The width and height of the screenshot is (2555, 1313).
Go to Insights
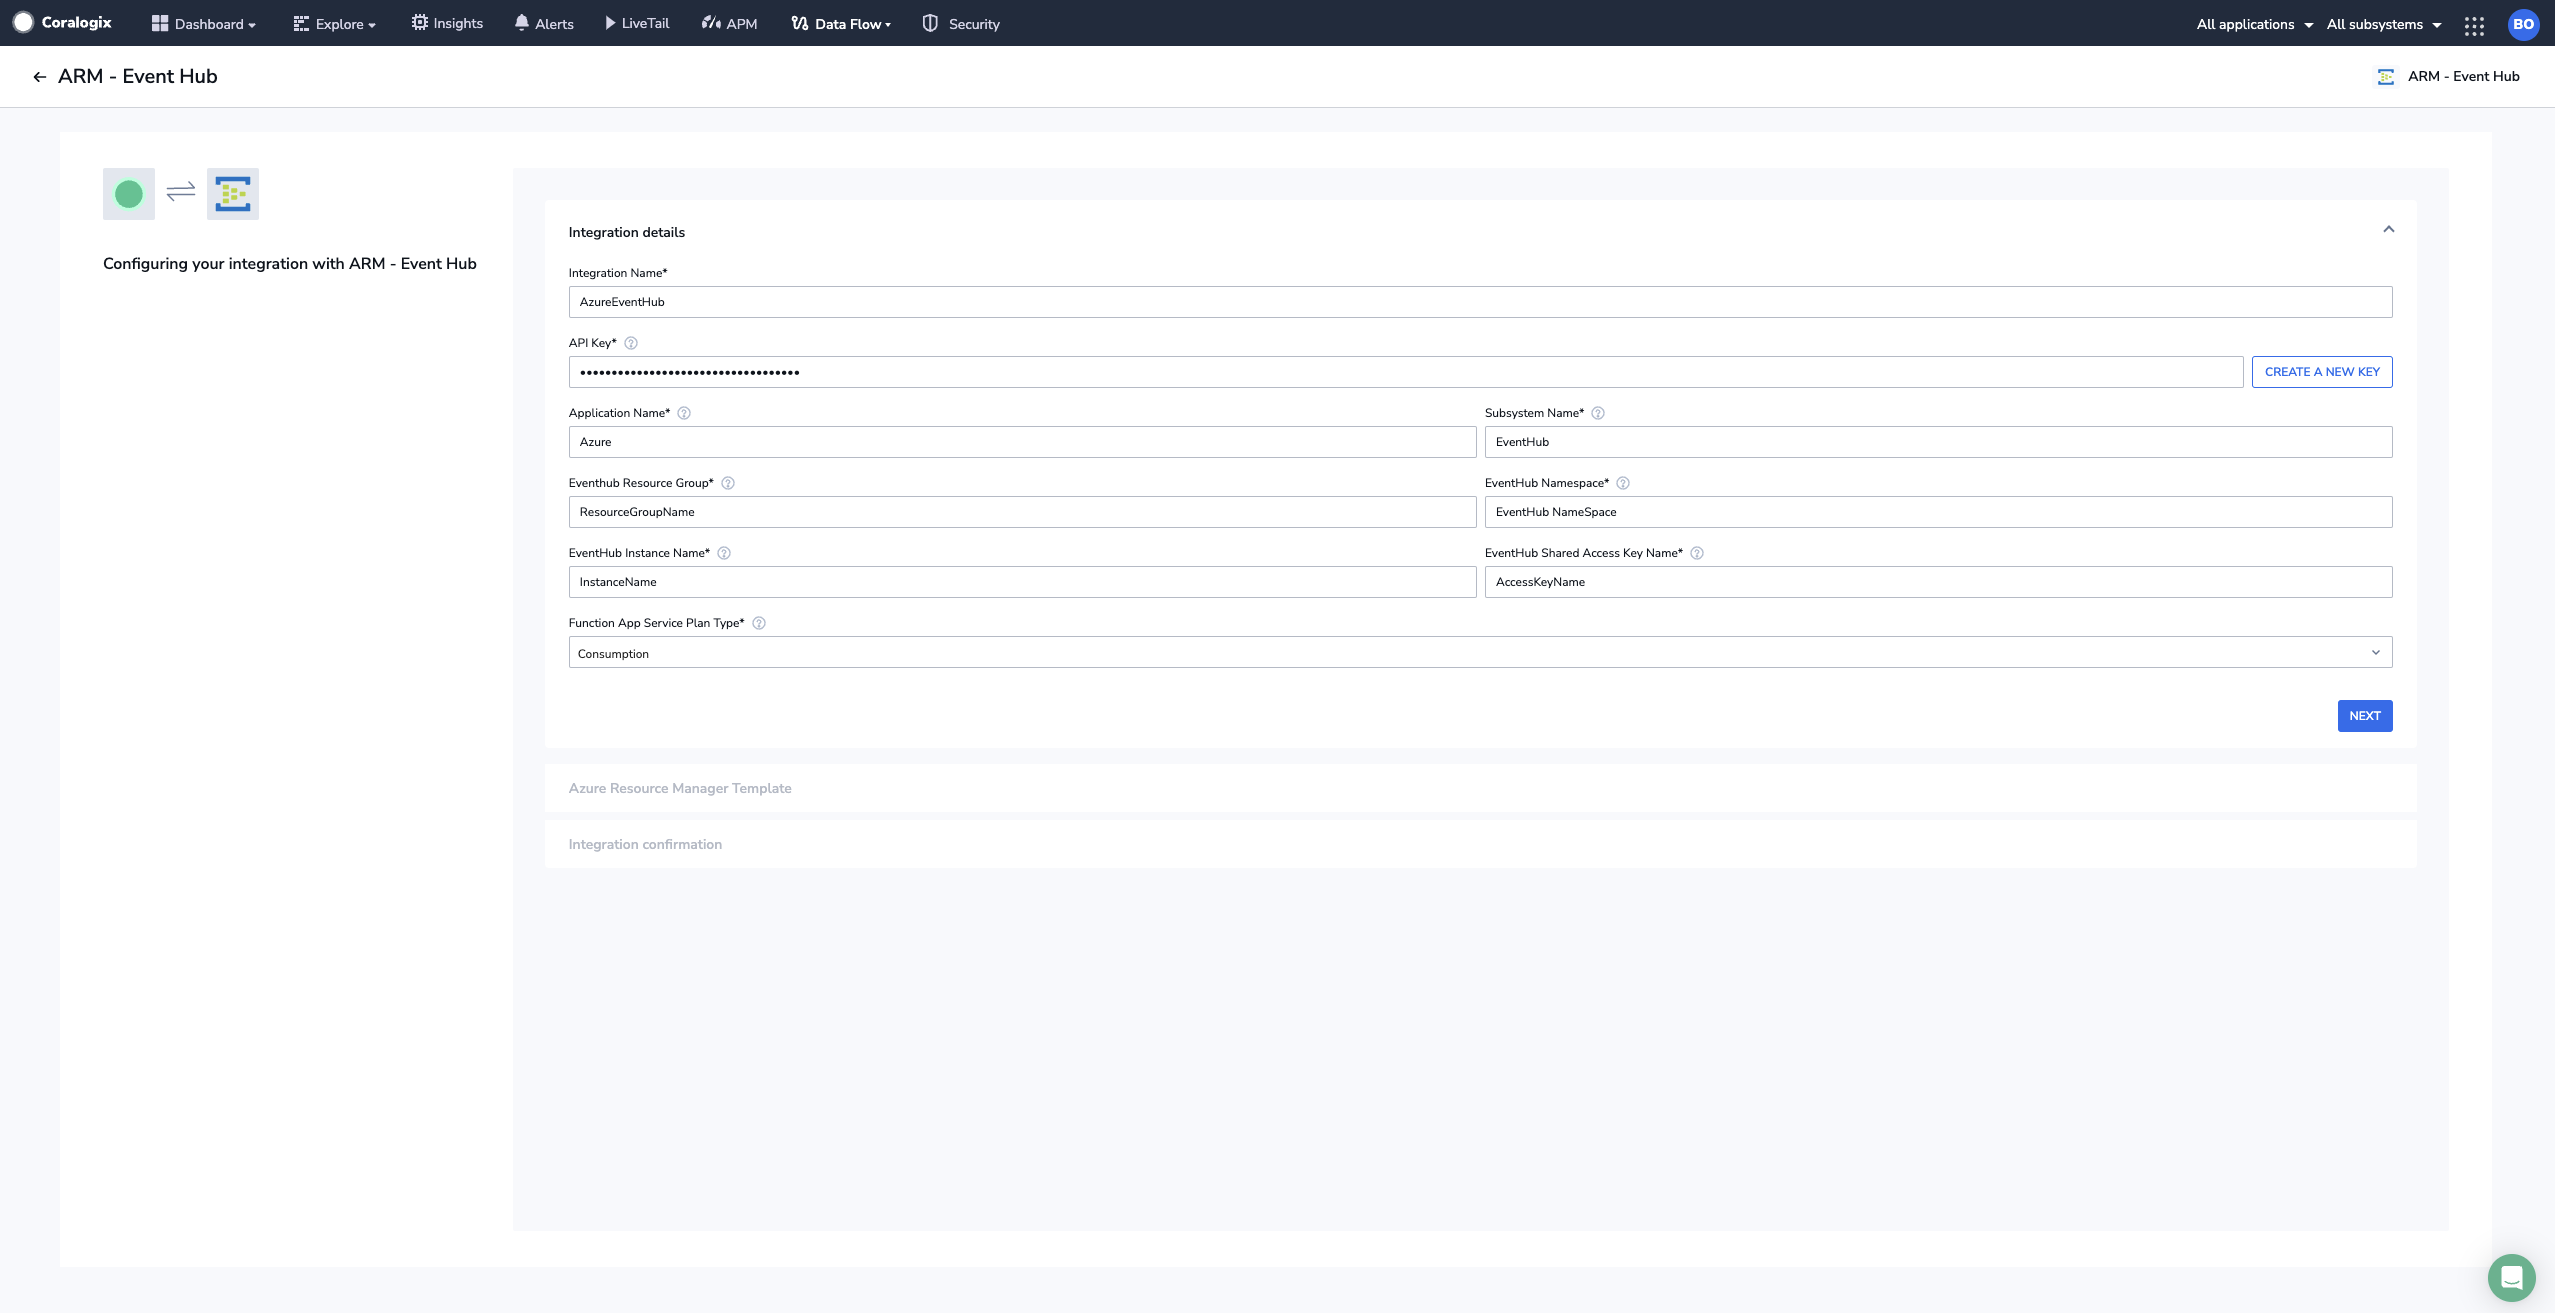(447, 23)
